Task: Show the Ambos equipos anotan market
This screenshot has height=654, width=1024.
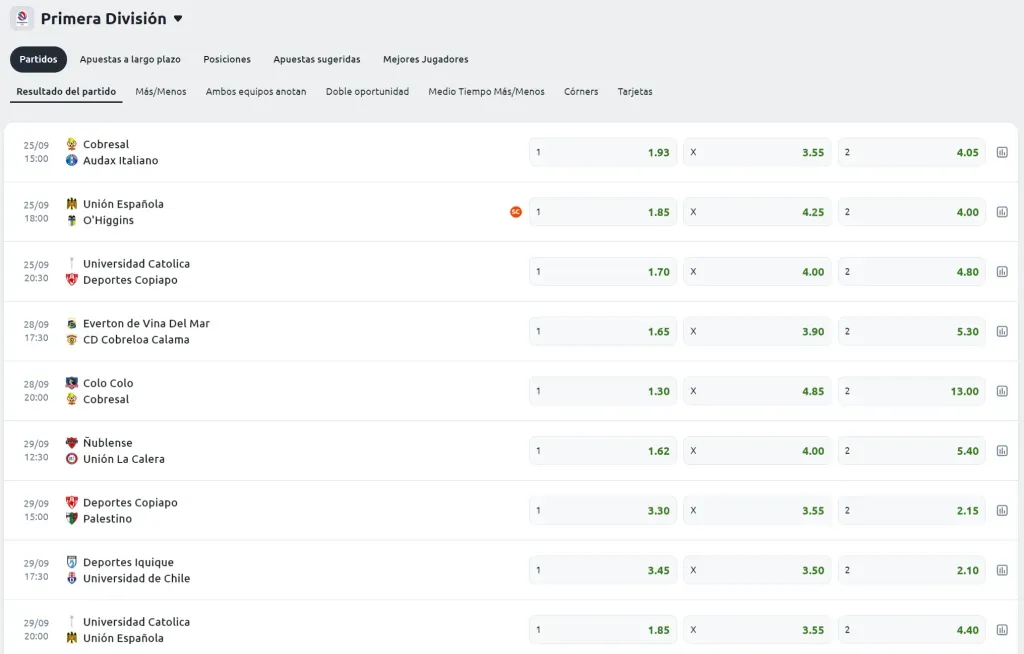Action: click(256, 91)
